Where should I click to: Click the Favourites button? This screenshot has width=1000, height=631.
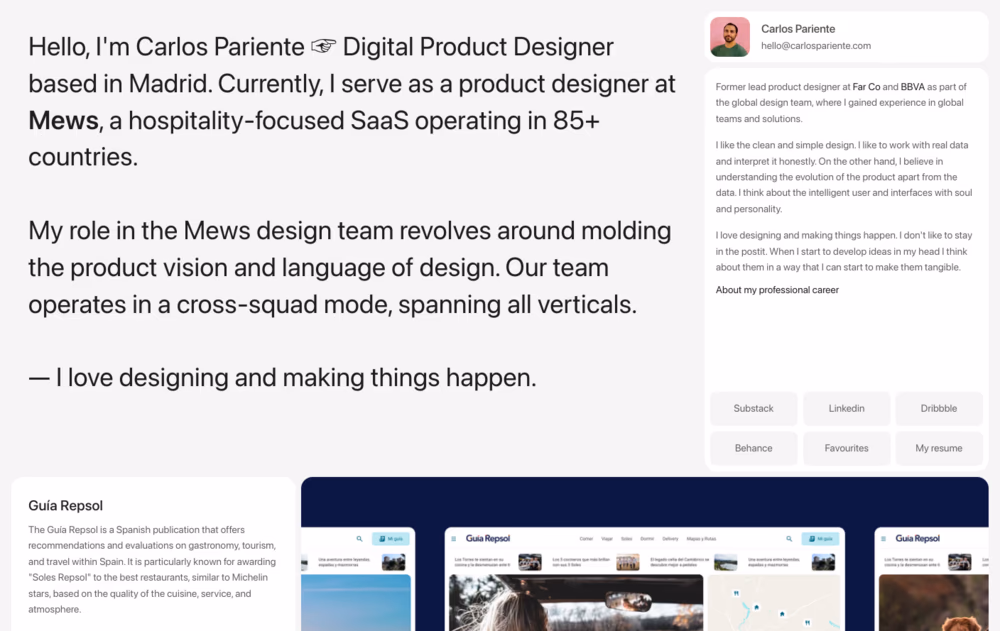[x=846, y=448]
